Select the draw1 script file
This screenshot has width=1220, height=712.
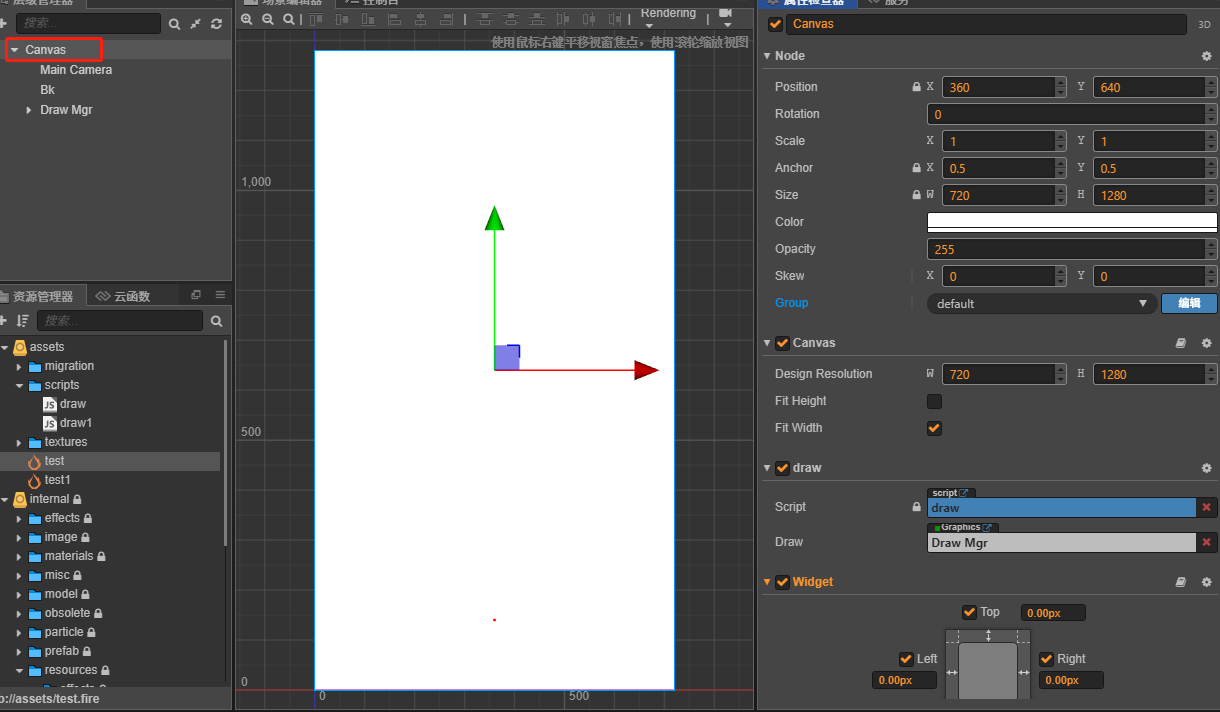click(x=75, y=423)
